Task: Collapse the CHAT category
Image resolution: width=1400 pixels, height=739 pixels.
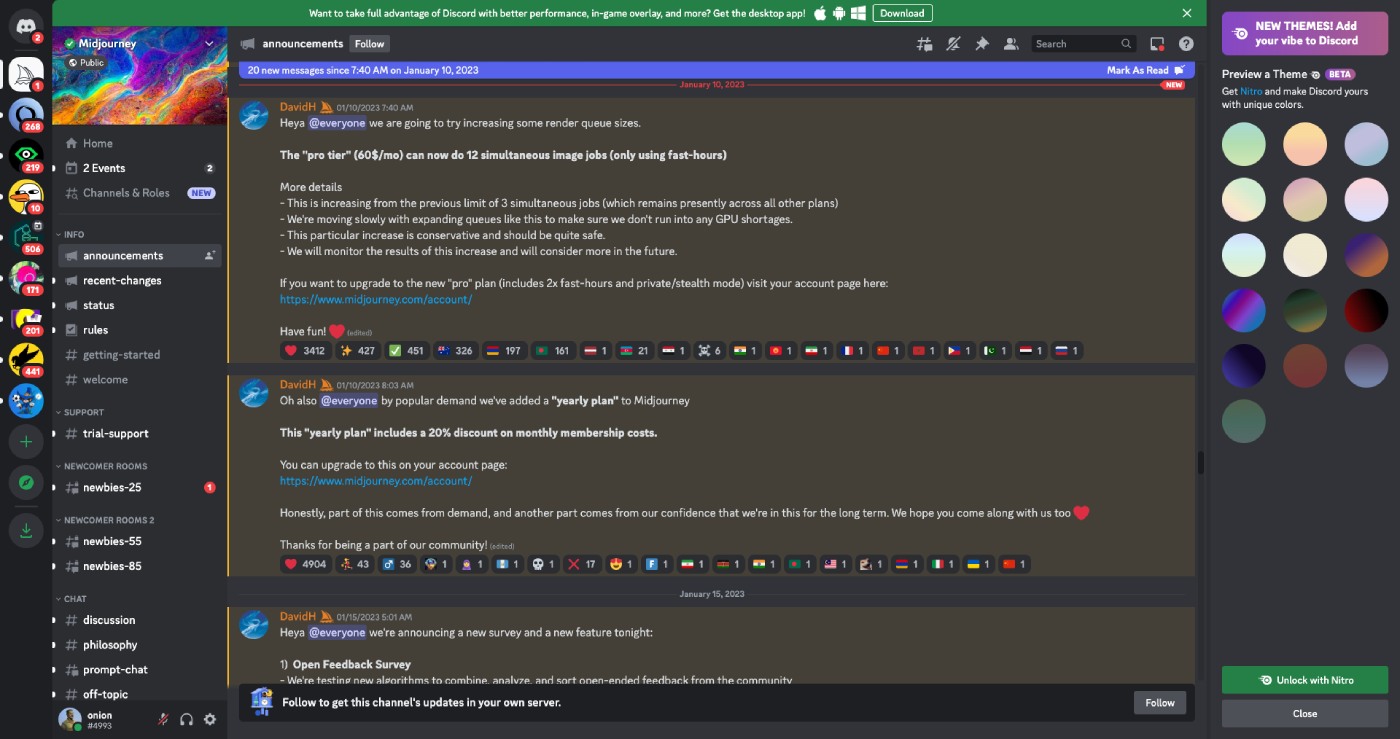Action: [75, 599]
